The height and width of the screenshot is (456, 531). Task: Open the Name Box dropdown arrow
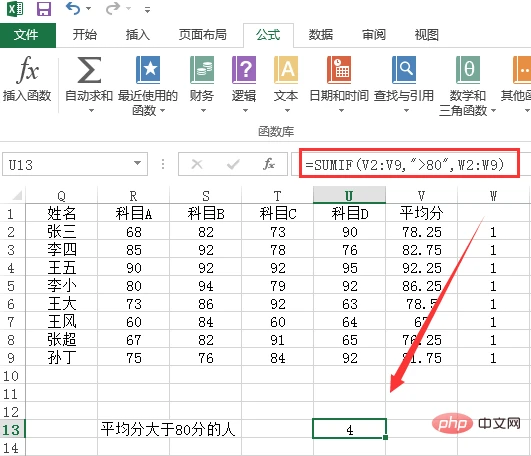click(137, 164)
